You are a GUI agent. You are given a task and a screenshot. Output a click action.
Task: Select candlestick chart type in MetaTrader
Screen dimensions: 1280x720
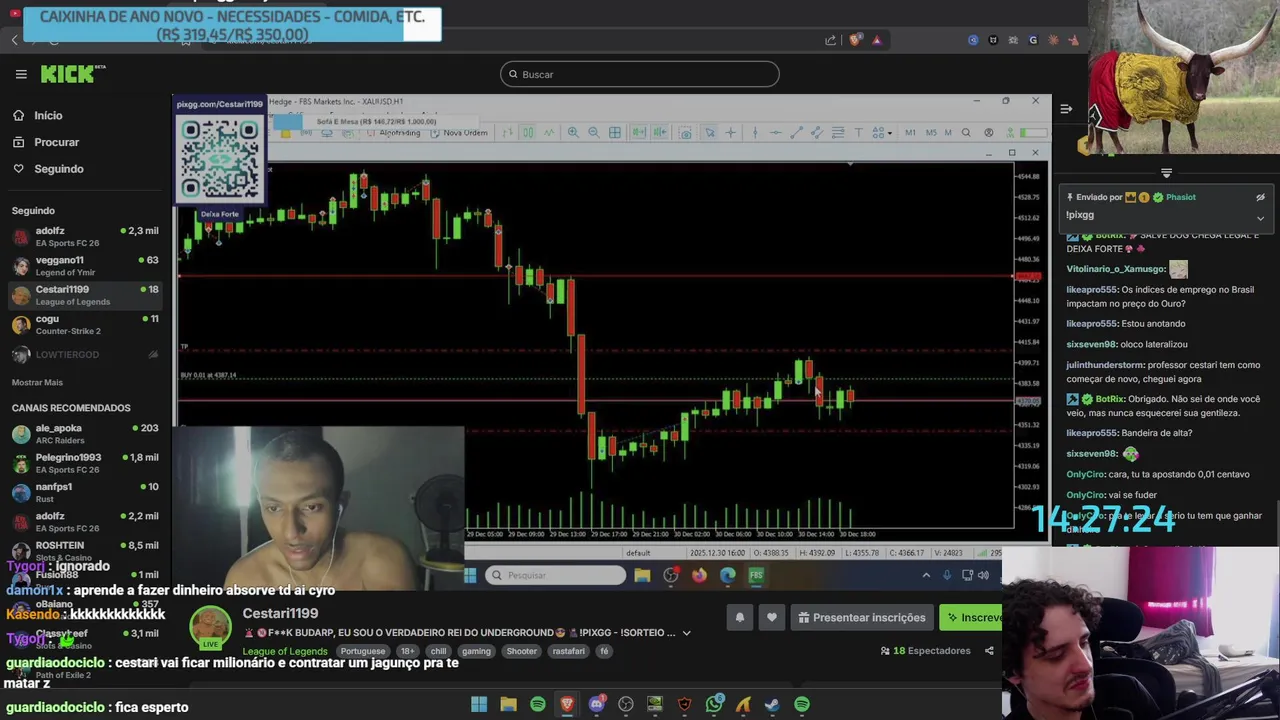coord(528,132)
